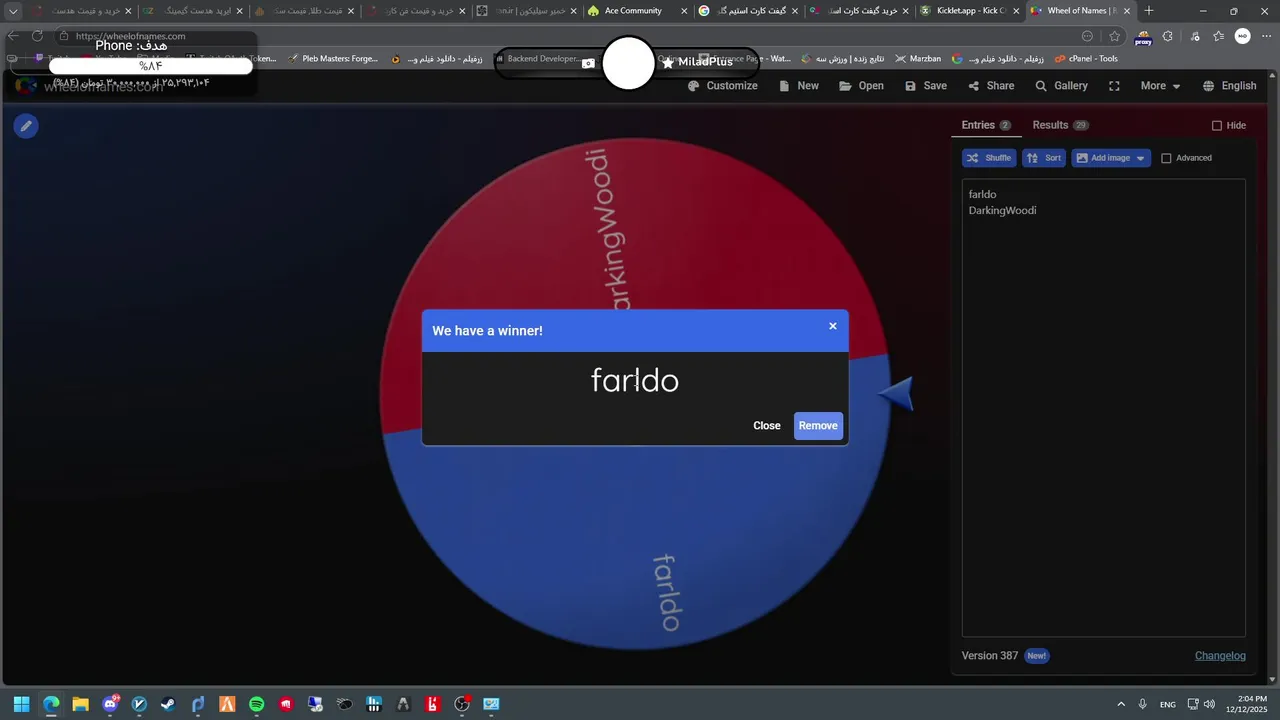Open a new browser tab
The width and height of the screenshot is (1280, 720).
point(1149,11)
